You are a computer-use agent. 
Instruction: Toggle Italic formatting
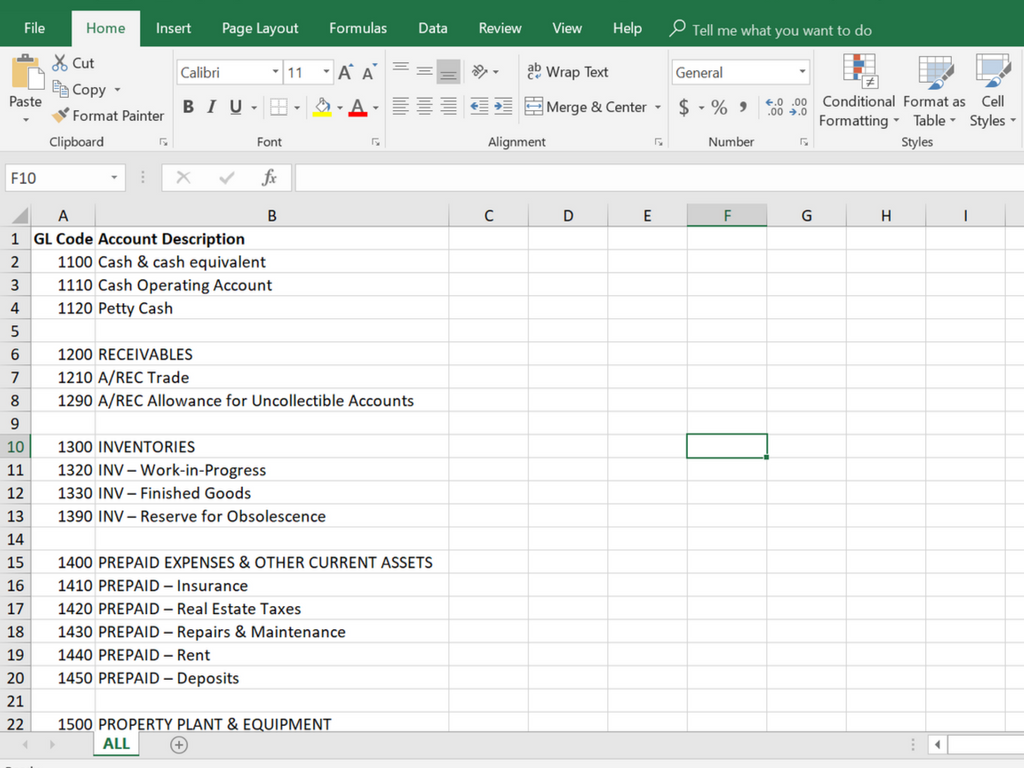[212, 106]
